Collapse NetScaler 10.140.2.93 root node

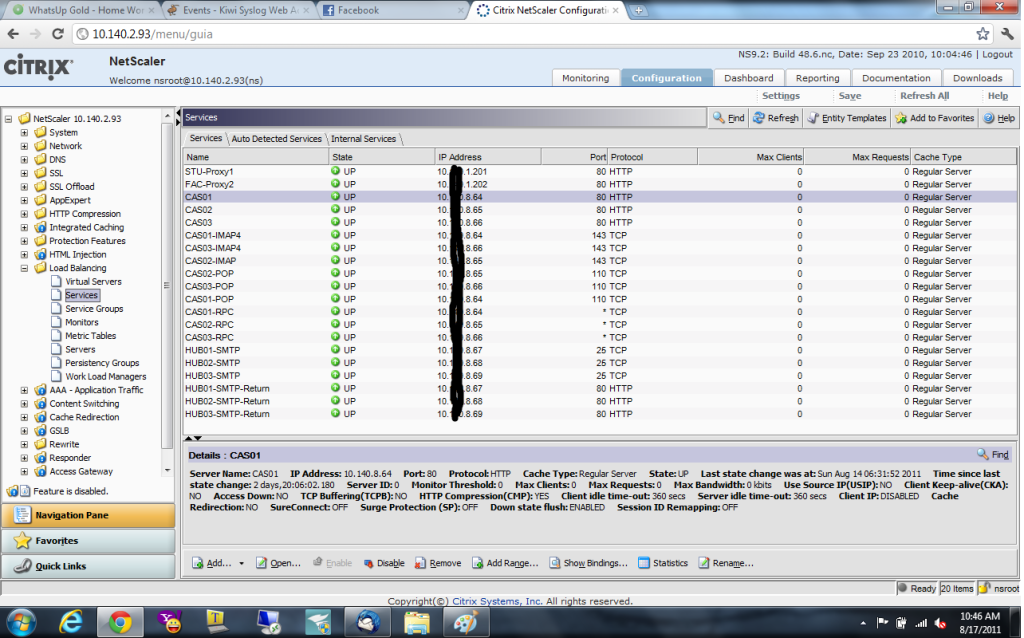pos(8,119)
